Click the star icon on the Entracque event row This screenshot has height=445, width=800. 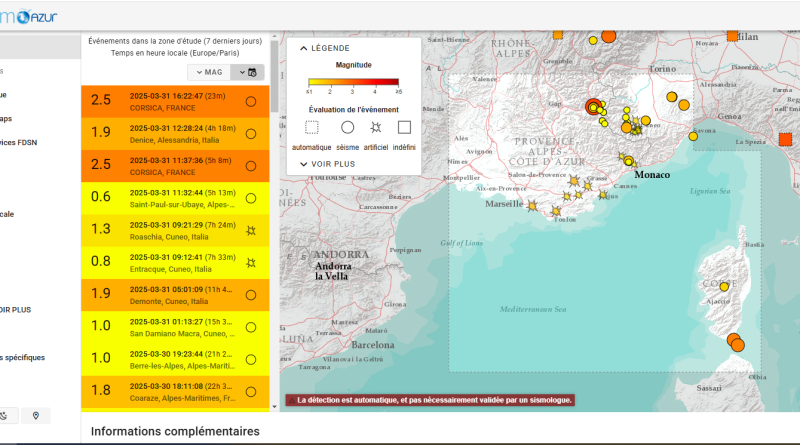click(x=251, y=262)
